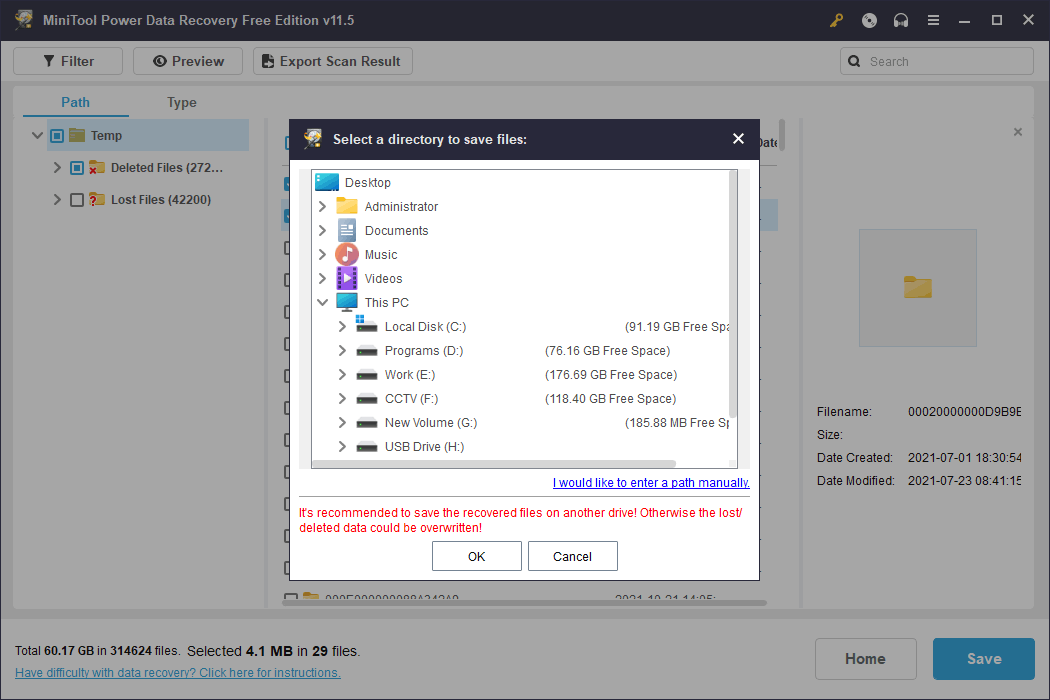This screenshot has height=700, width=1050.
Task: Toggle the Deleted Files checkbox
Action: (x=77, y=167)
